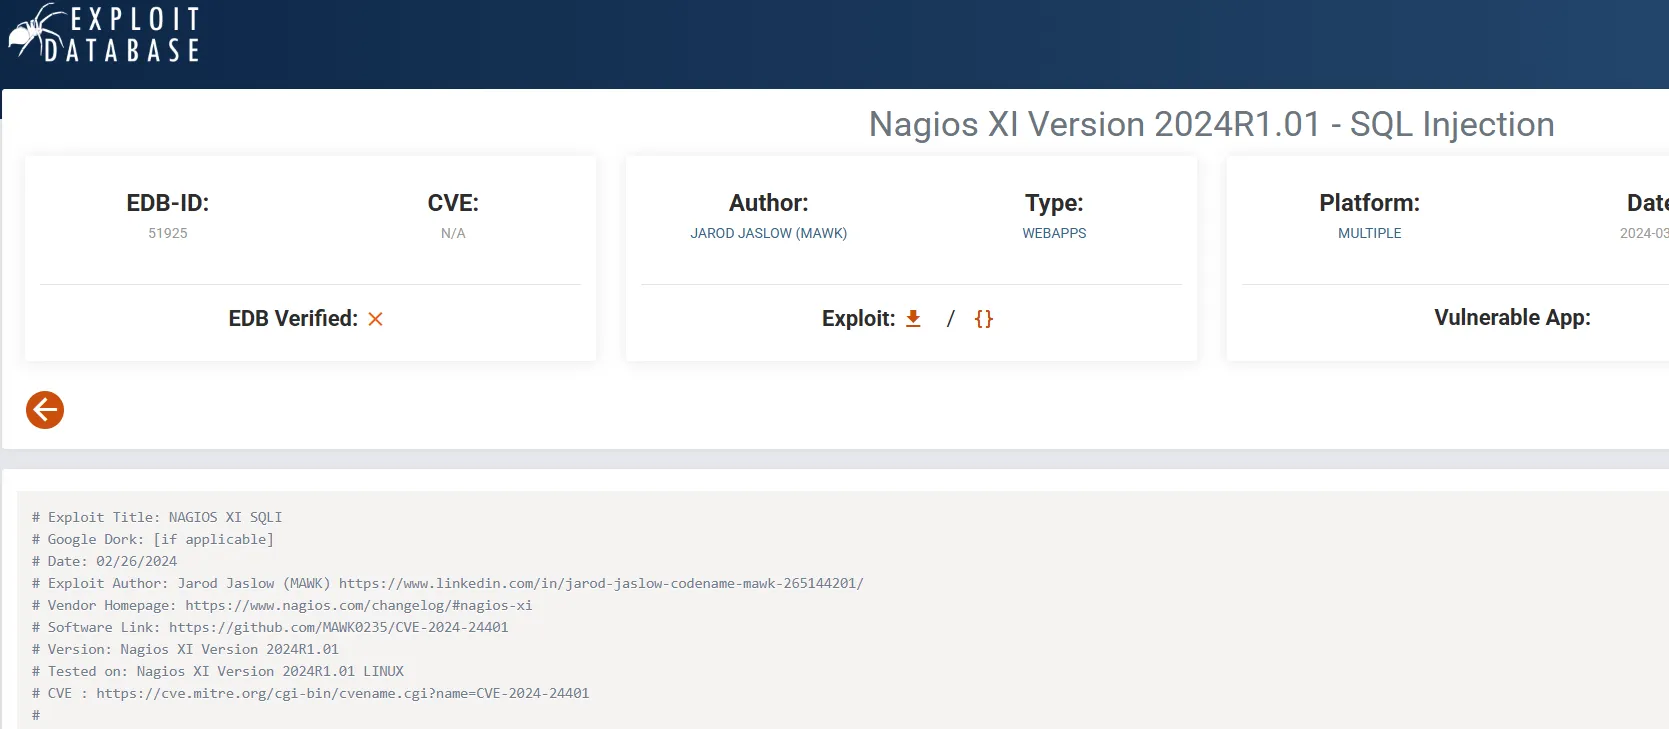Image resolution: width=1669 pixels, height=729 pixels.
Task: Click the Date 02/26/2024 comment line
Action: pyautogui.click(x=105, y=561)
